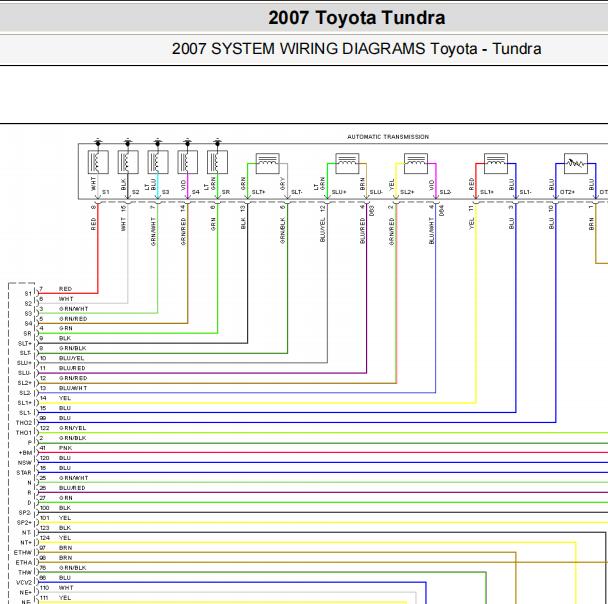Select the SLU coil symbol in transmission
This screenshot has width=608, height=604.
coord(347,163)
